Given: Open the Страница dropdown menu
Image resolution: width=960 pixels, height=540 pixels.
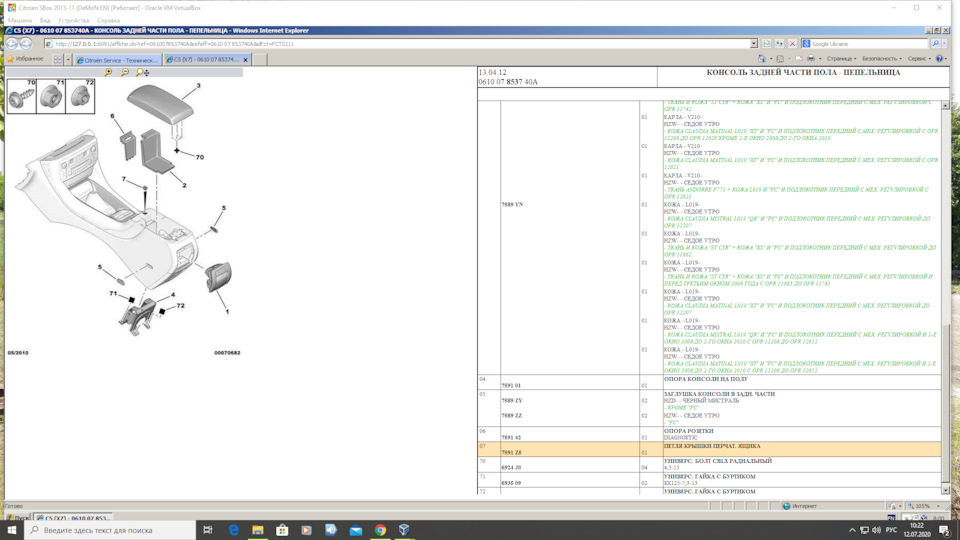Looking at the screenshot, I should [841, 59].
